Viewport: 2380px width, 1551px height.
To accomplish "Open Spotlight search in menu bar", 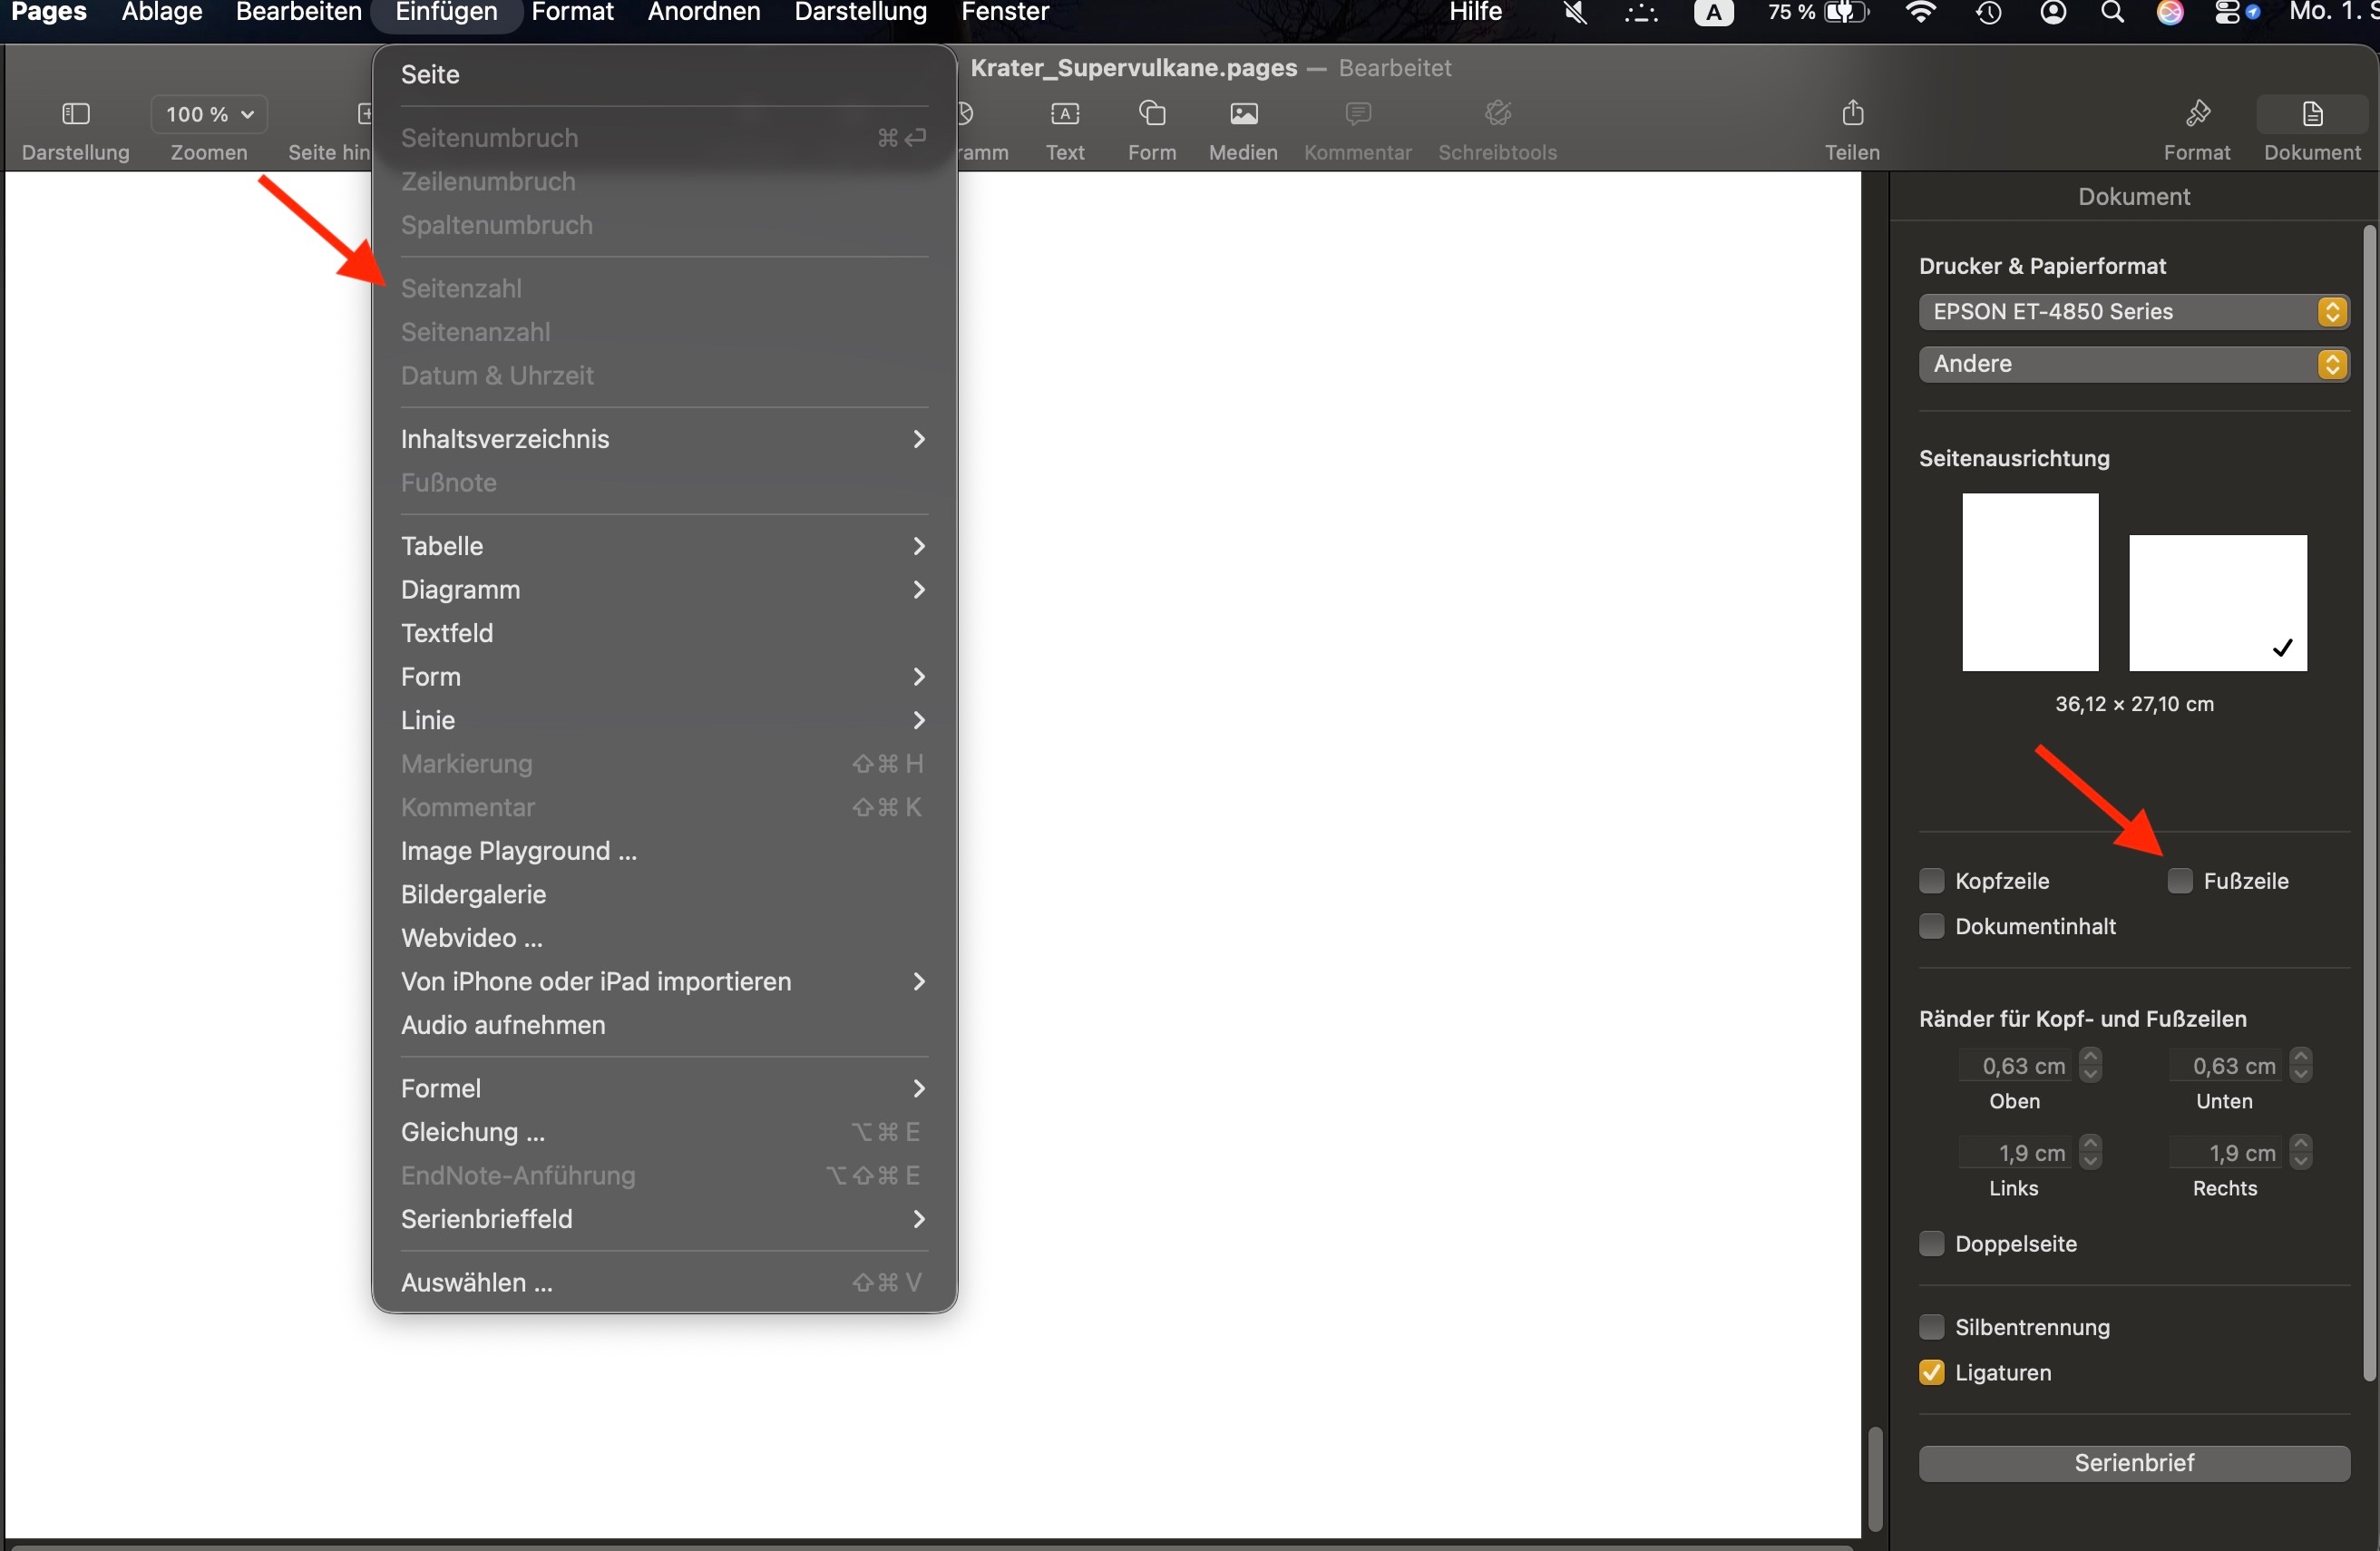I will pyautogui.click(x=2112, y=13).
